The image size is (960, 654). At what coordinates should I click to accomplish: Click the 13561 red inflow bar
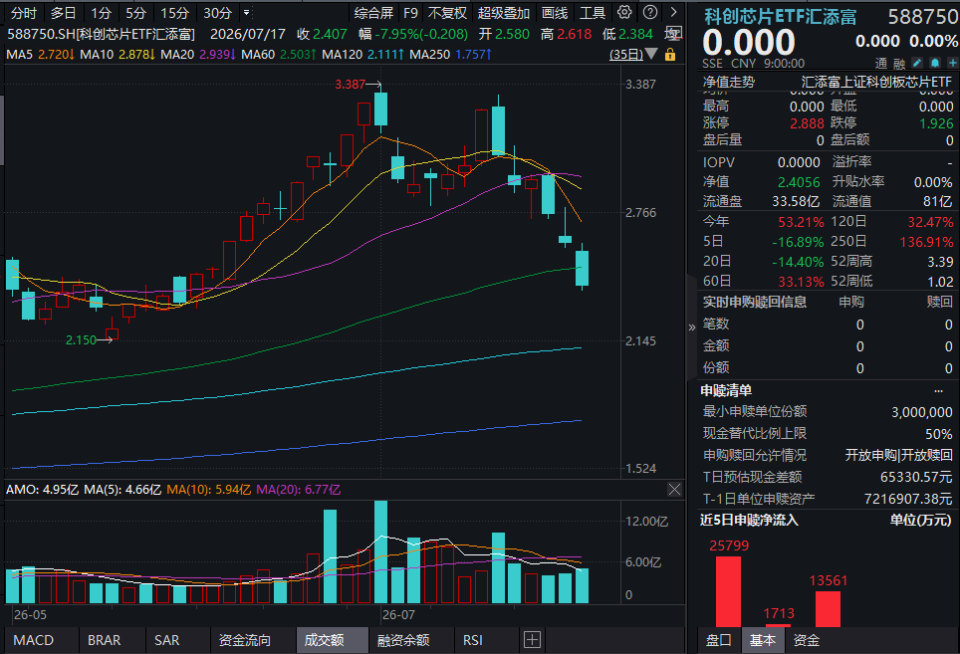point(828,609)
